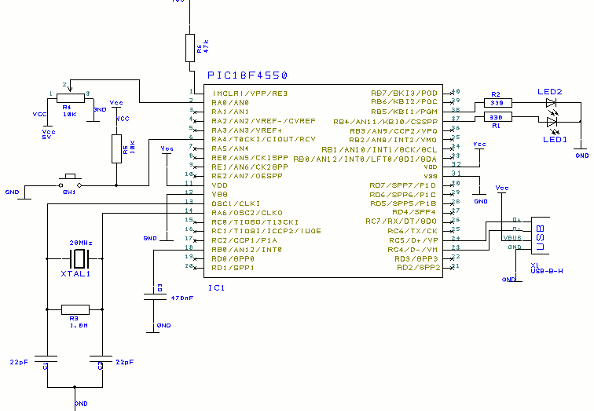
Task: Click the SW1 push button symbol
Action: [x=70, y=182]
